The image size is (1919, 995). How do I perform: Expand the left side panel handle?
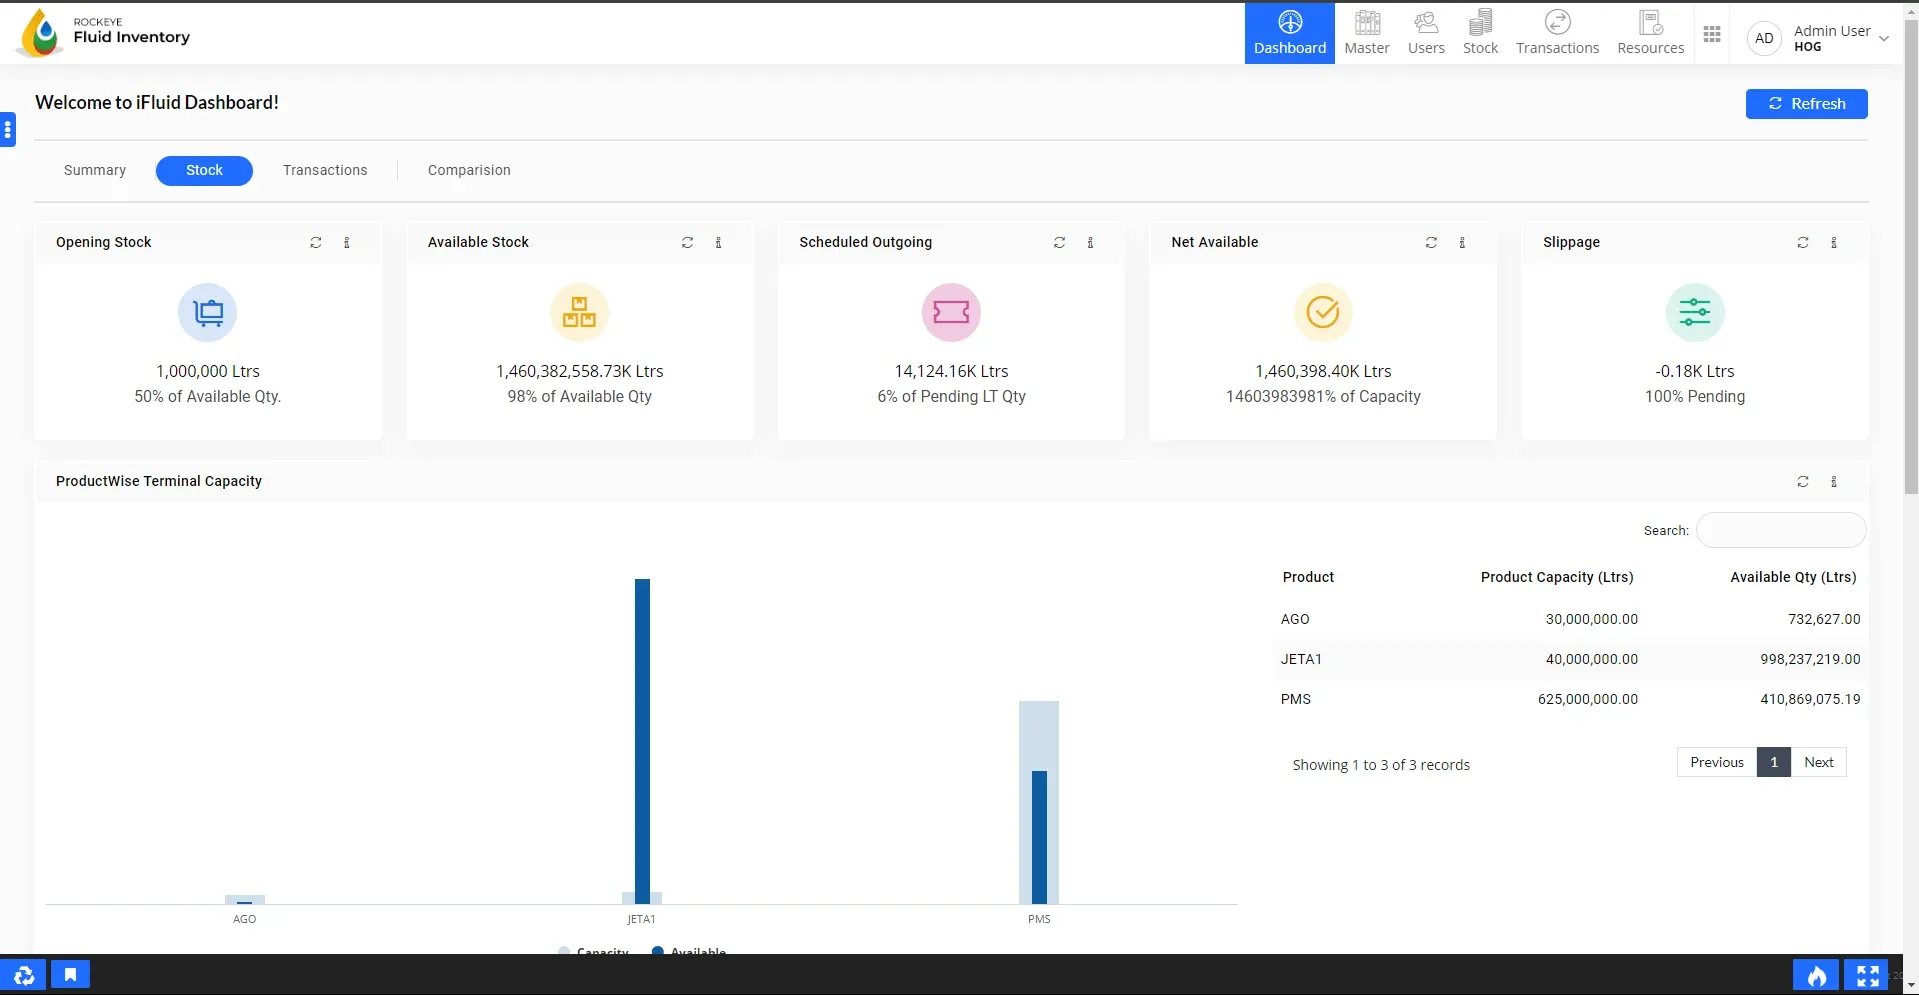point(8,129)
